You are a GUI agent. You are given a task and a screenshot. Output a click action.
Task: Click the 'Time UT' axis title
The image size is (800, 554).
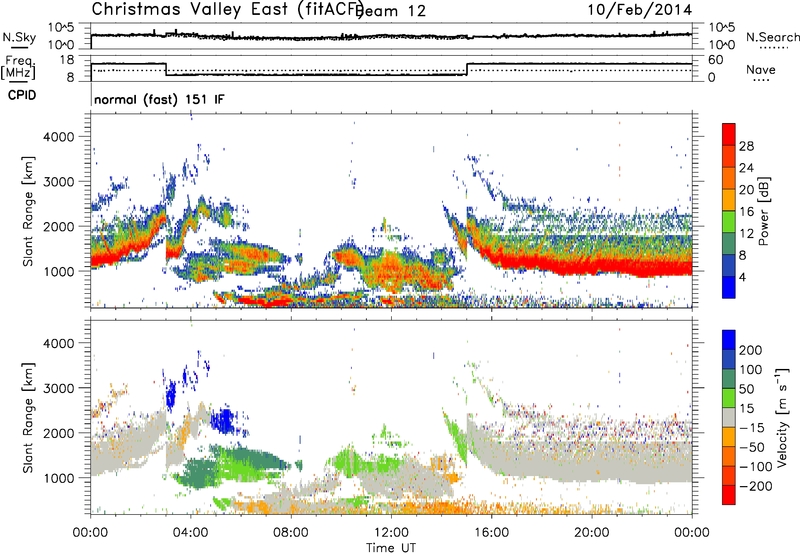pyautogui.click(x=391, y=548)
